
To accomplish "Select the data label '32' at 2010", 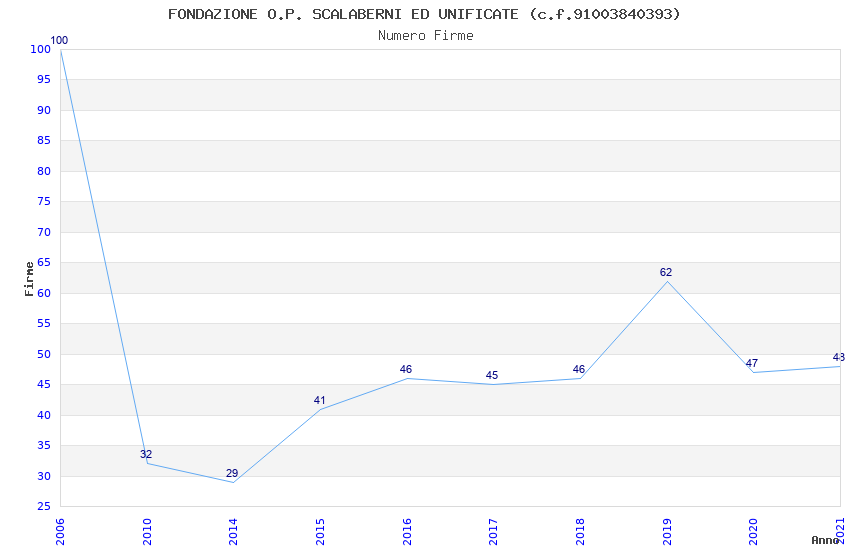I will click(x=146, y=454).
